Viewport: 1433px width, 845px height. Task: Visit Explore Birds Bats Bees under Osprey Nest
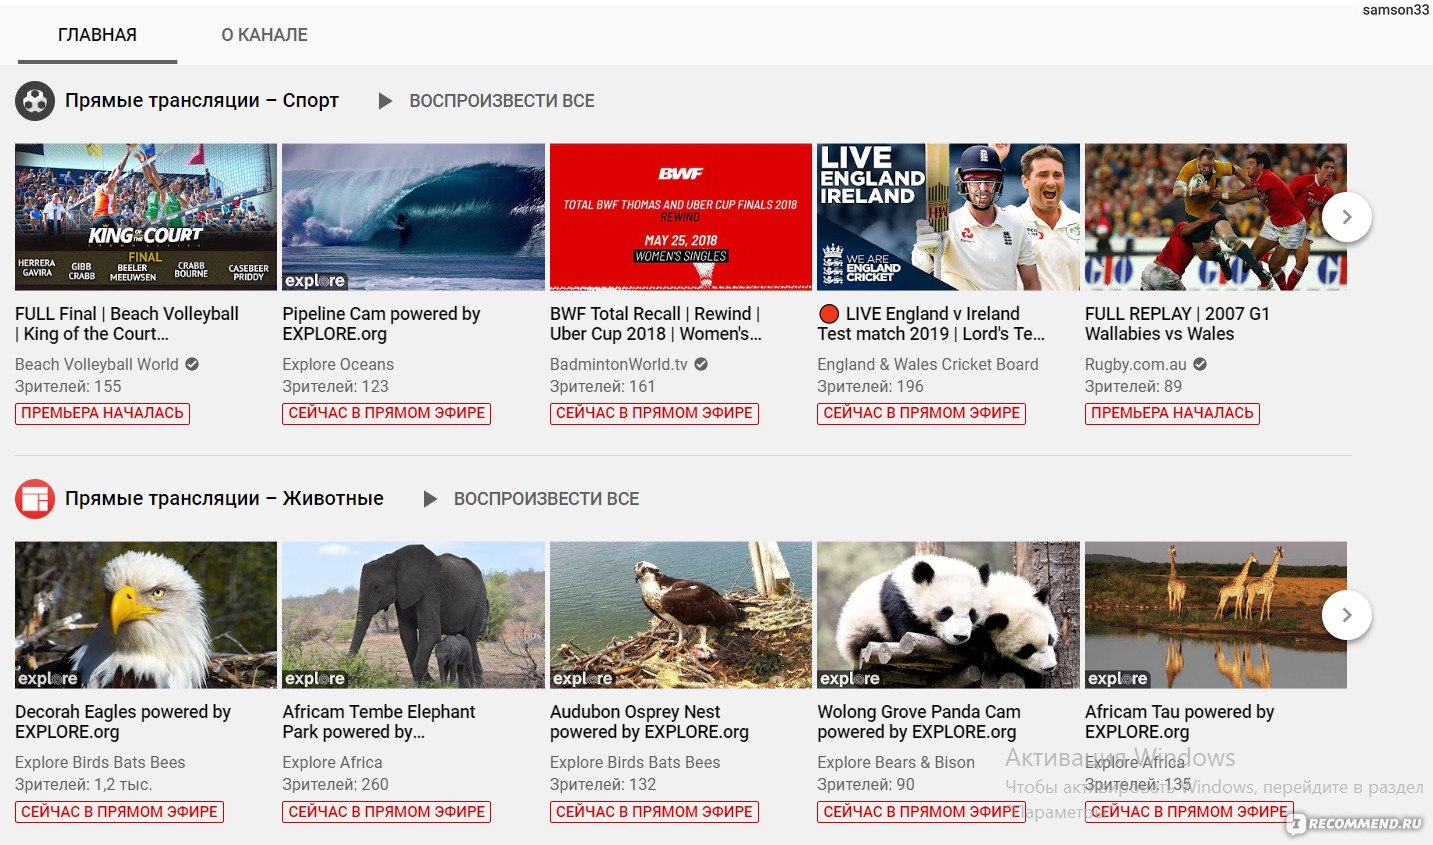635,763
